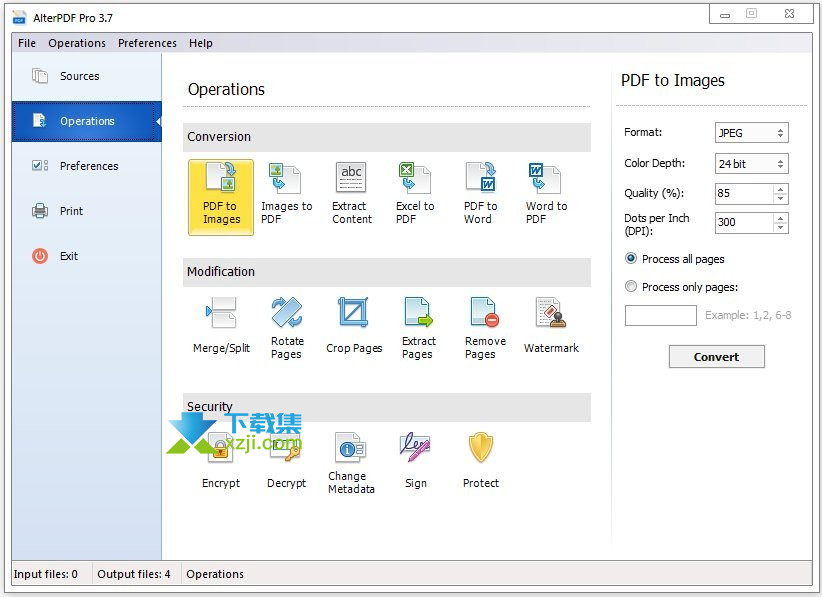Image resolution: width=822 pixels, height=597 pixels.
Task: Click the AlterPDF title bar app icon
Action: tap(19, 17)
